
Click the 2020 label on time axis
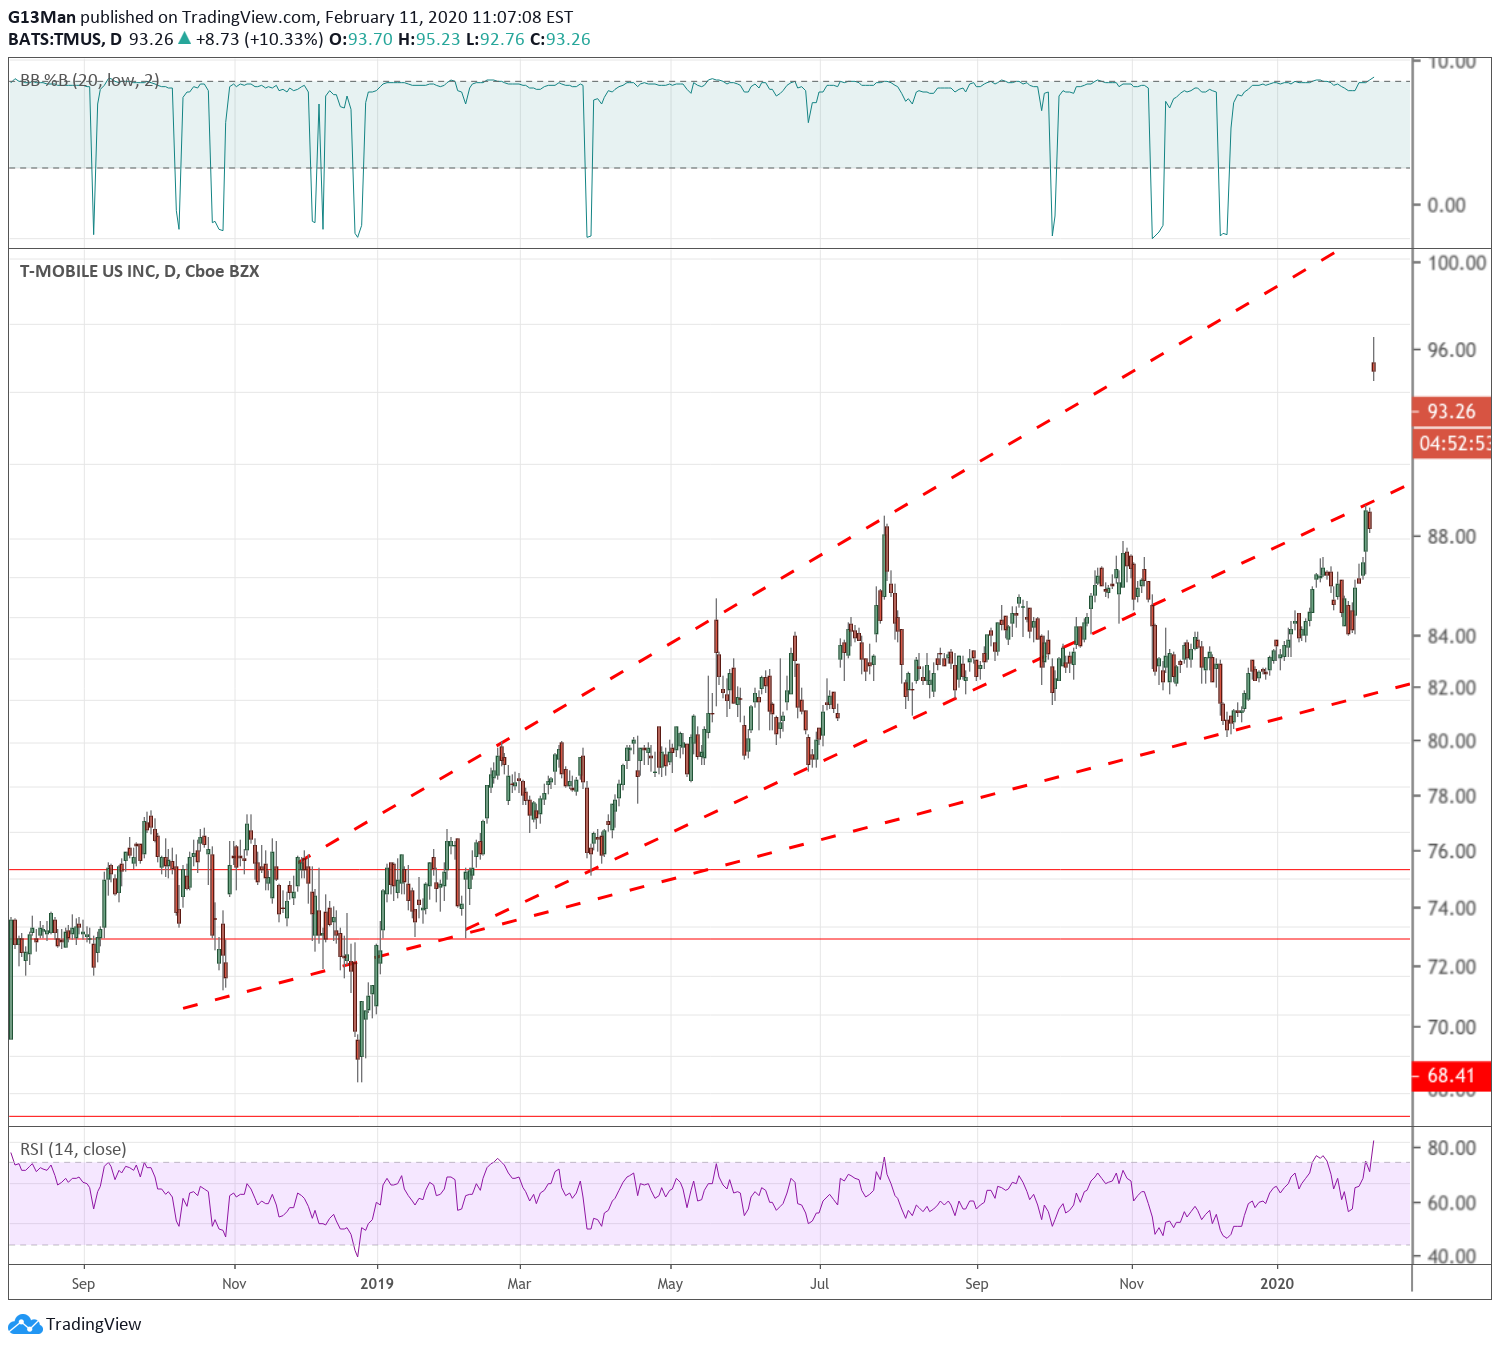coord(1277,1284)
